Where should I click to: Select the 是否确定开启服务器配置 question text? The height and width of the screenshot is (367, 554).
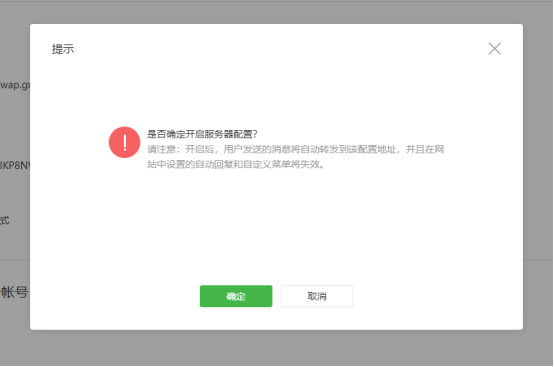(202, 134)
